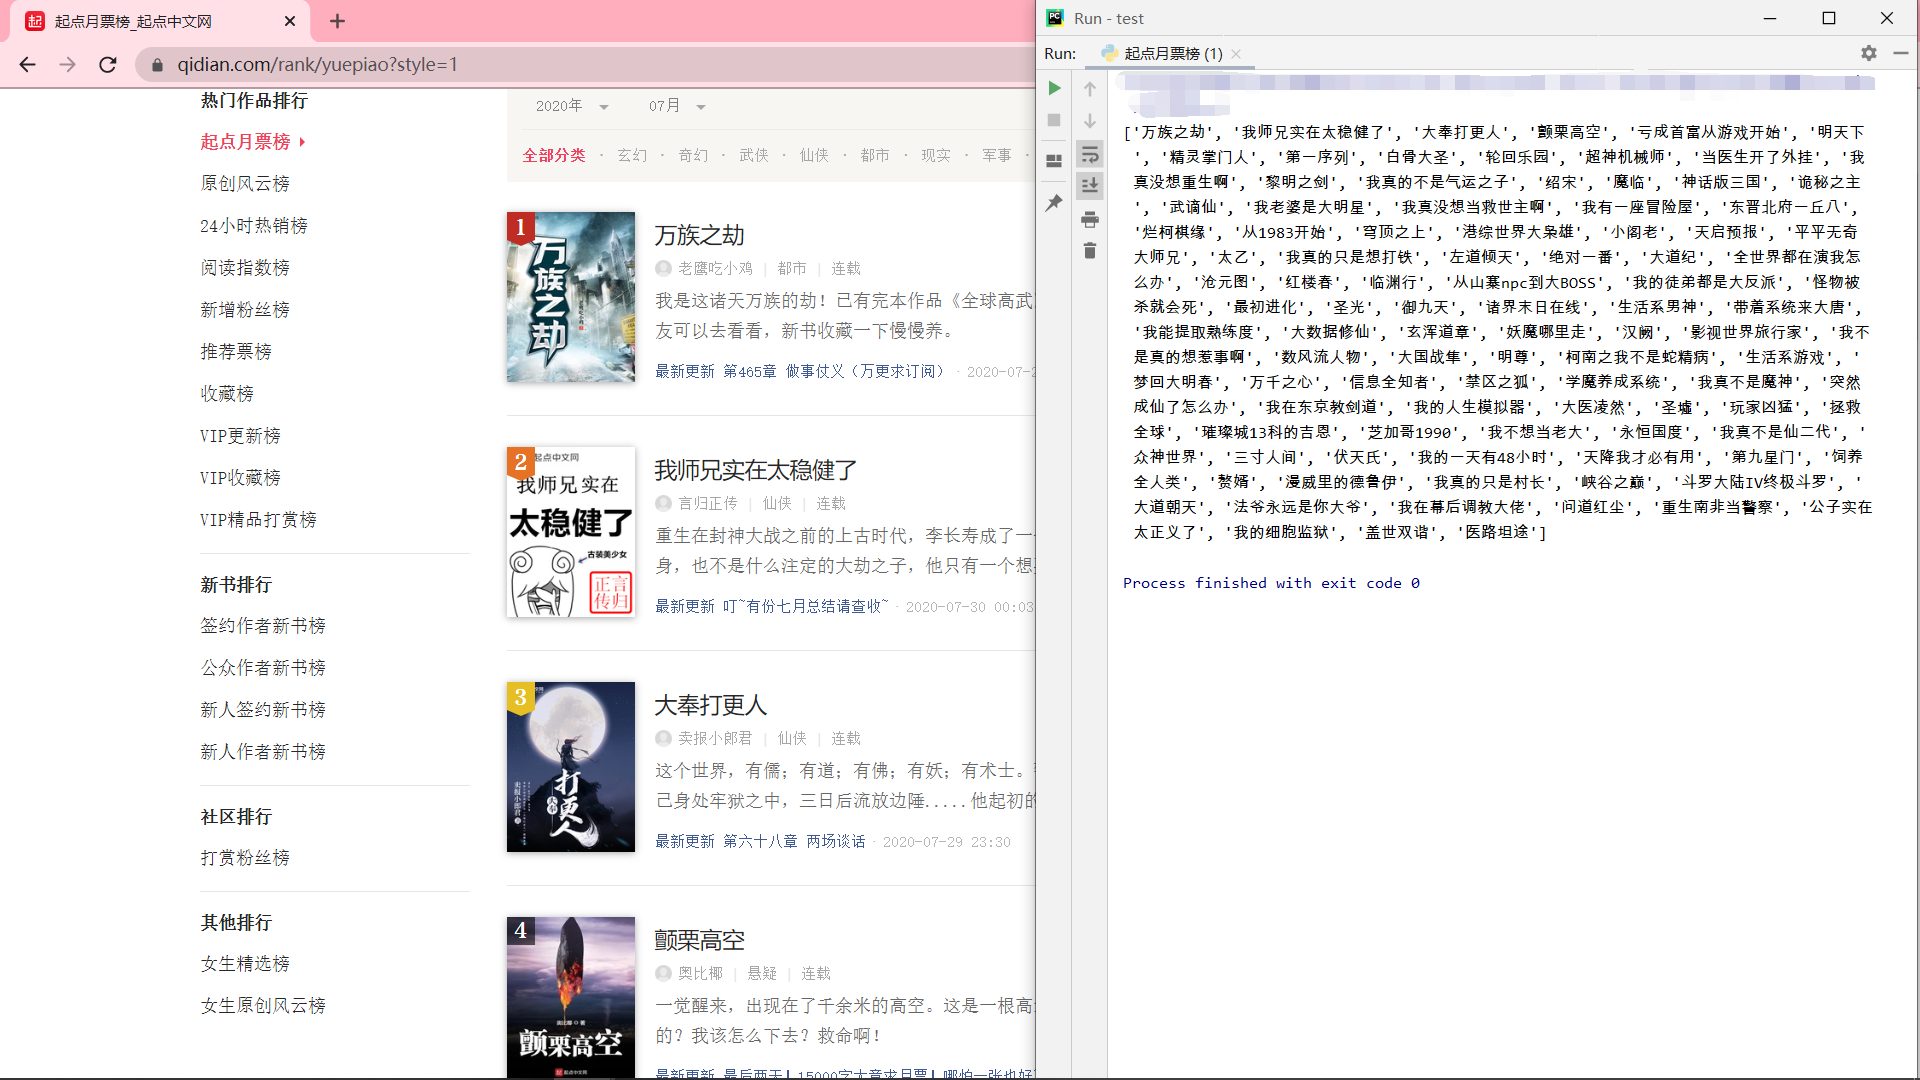Toggle scroll-to-end in the console
1920x1080 pixels.
1090,185
